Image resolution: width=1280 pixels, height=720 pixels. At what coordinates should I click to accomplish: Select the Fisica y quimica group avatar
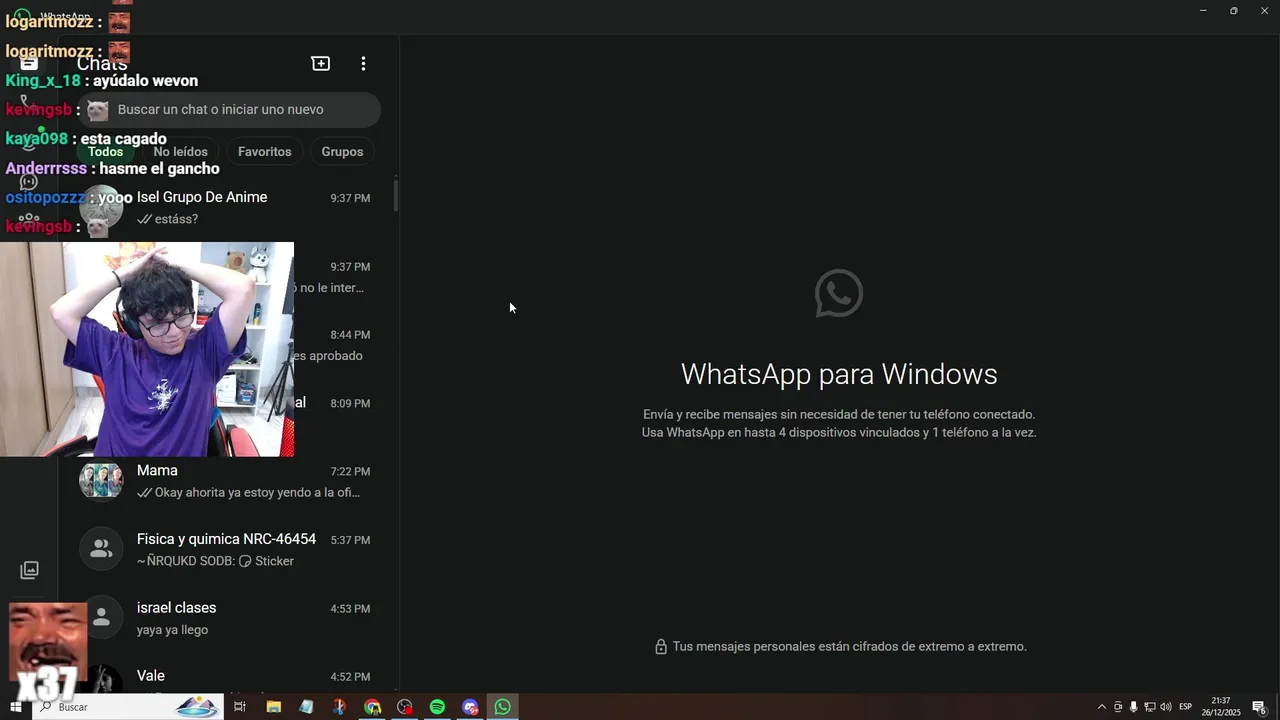[101, 549]
